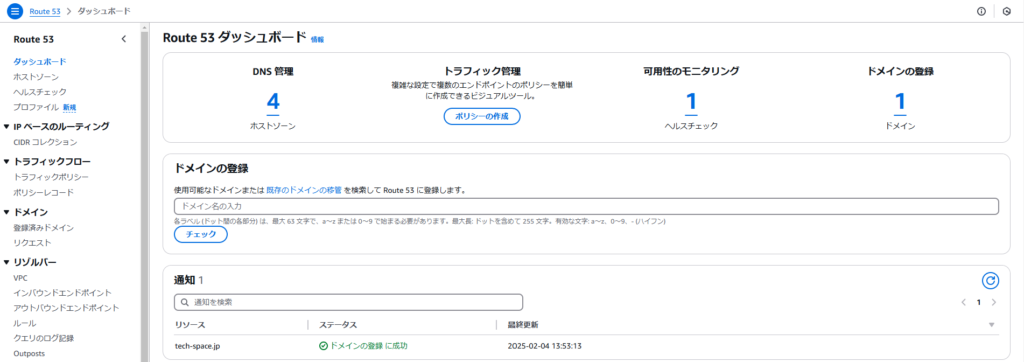Open VPC under リゾルバー
This screenshot has width=1024, height=362.
[20, 278]
